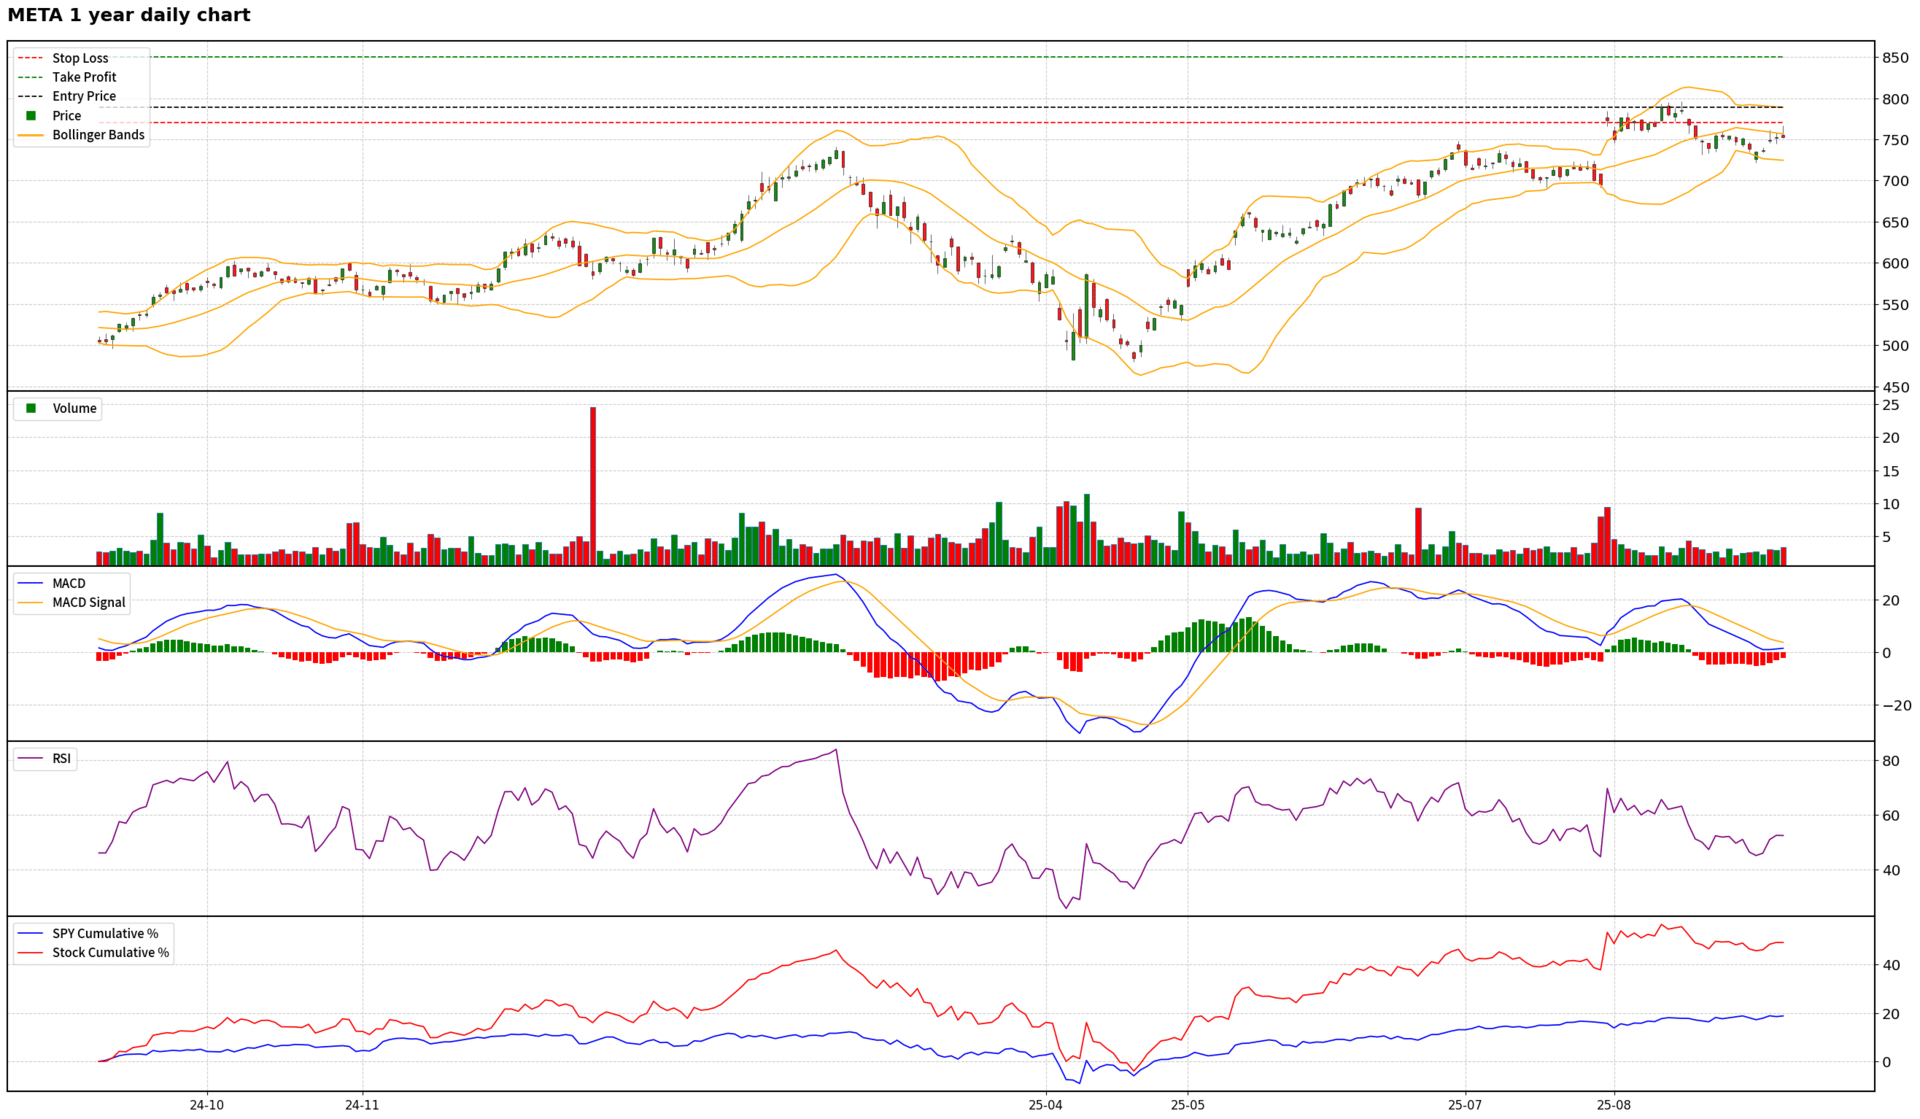Click the Volume legend green square
Screen dimensions: 1920x1119
[31, 408]
